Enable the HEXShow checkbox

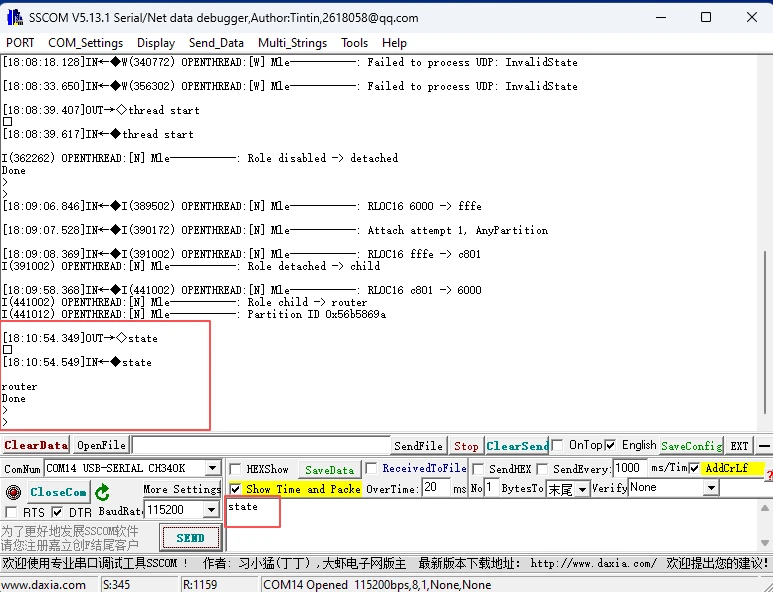tap(236, 469)
